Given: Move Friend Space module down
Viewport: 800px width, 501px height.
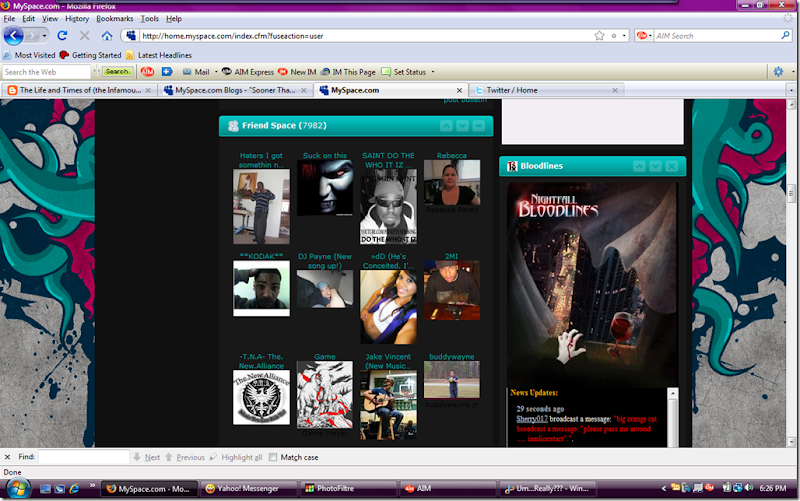Looking at the screenshot, I should [x=462, y=126].
